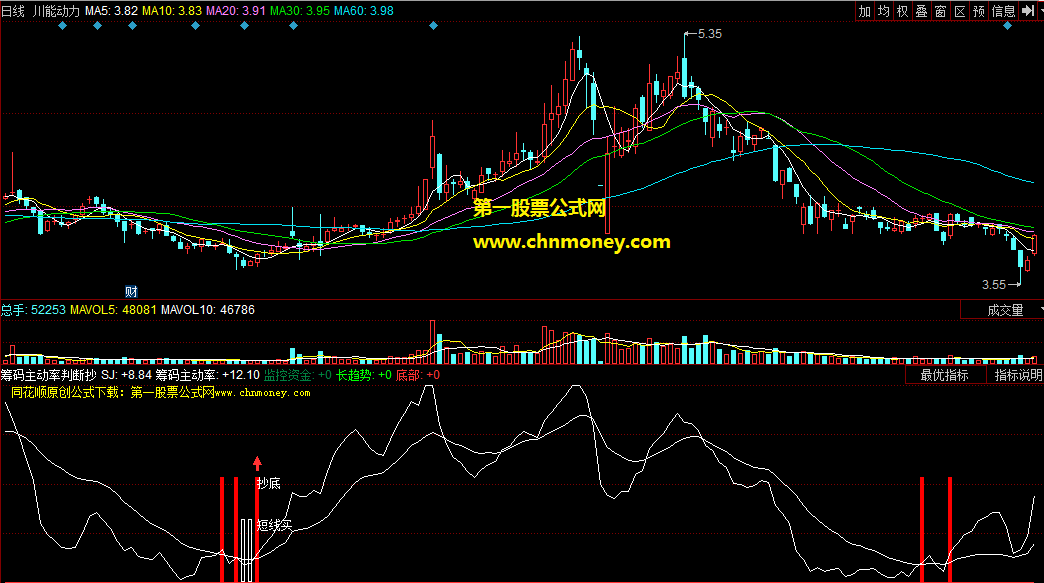
Task: Click the MAVOL10: 46786 value
Action: click(x=208, y=310)
